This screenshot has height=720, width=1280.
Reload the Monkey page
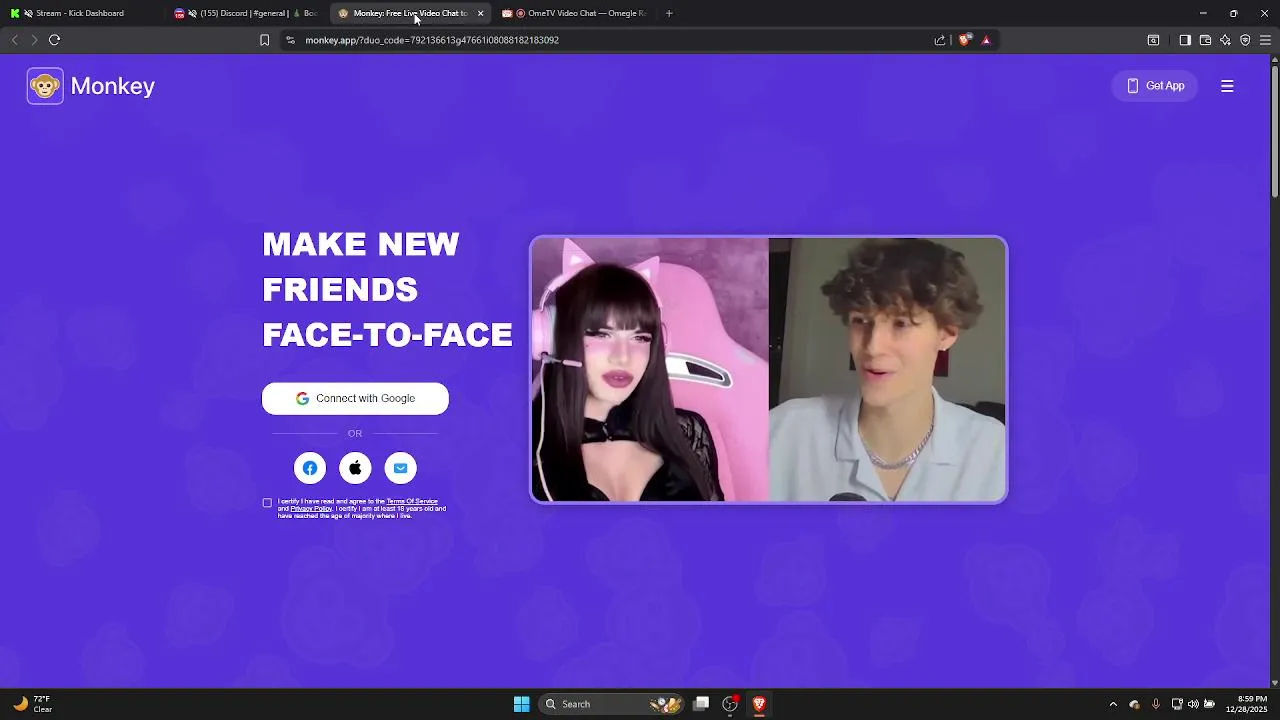(55, 40)
